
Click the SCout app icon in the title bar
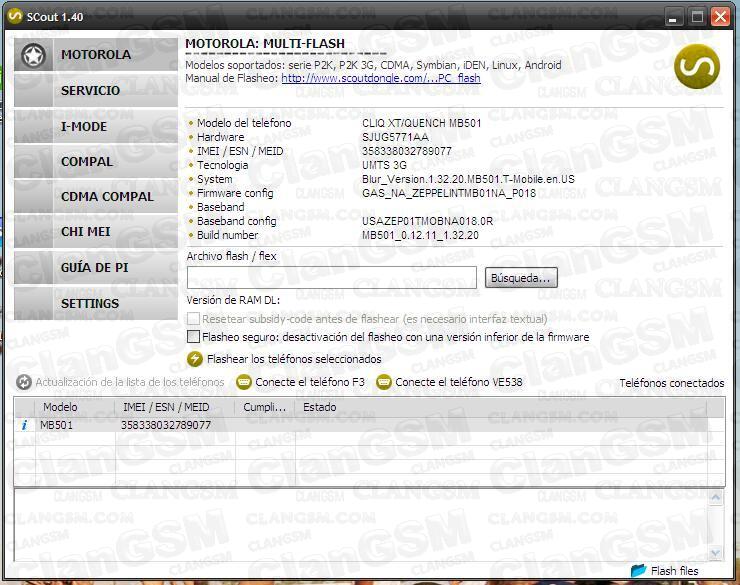15,17
